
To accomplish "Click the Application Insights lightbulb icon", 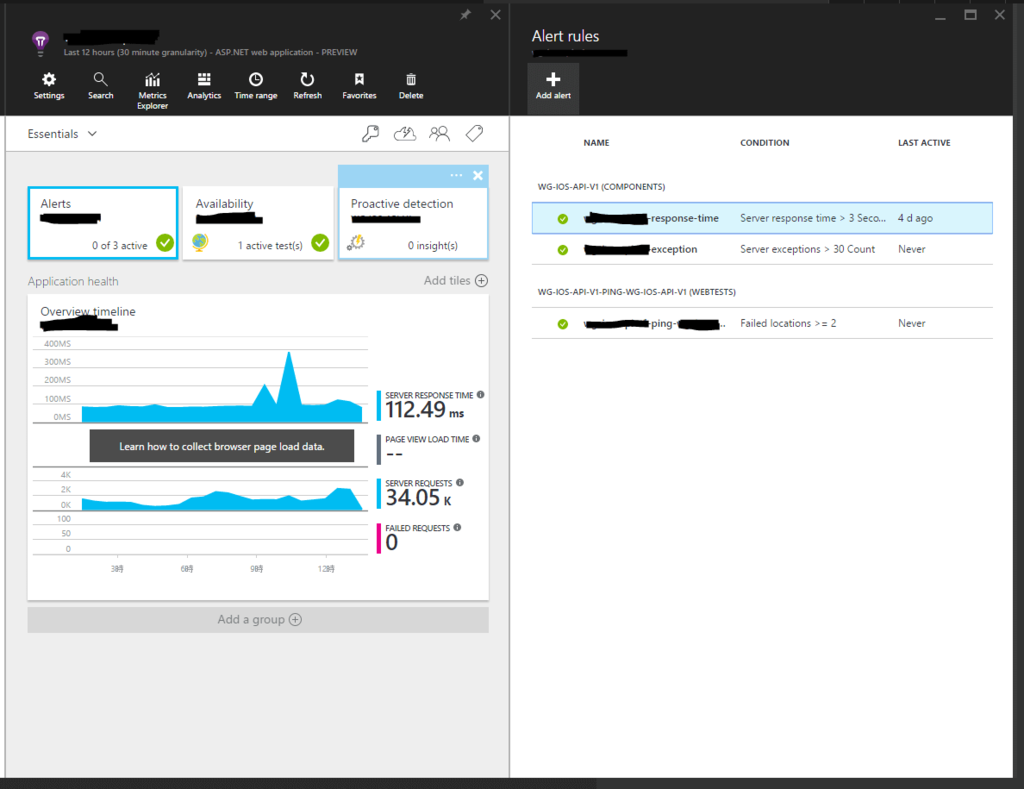I will click(40, 43).
